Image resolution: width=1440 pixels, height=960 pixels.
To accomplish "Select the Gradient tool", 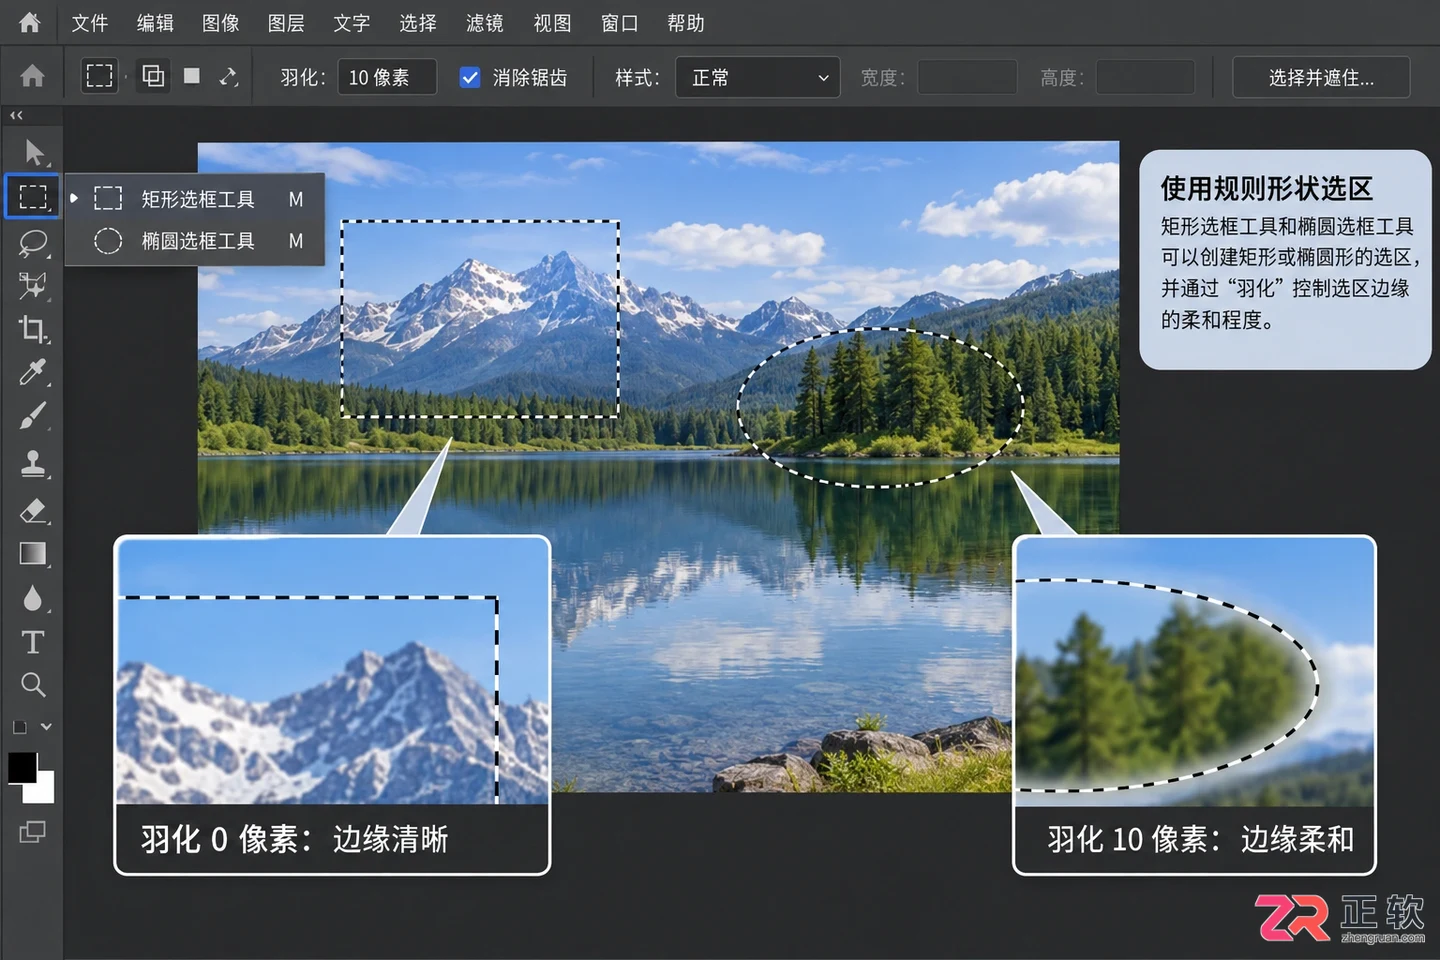I will 33,554.
